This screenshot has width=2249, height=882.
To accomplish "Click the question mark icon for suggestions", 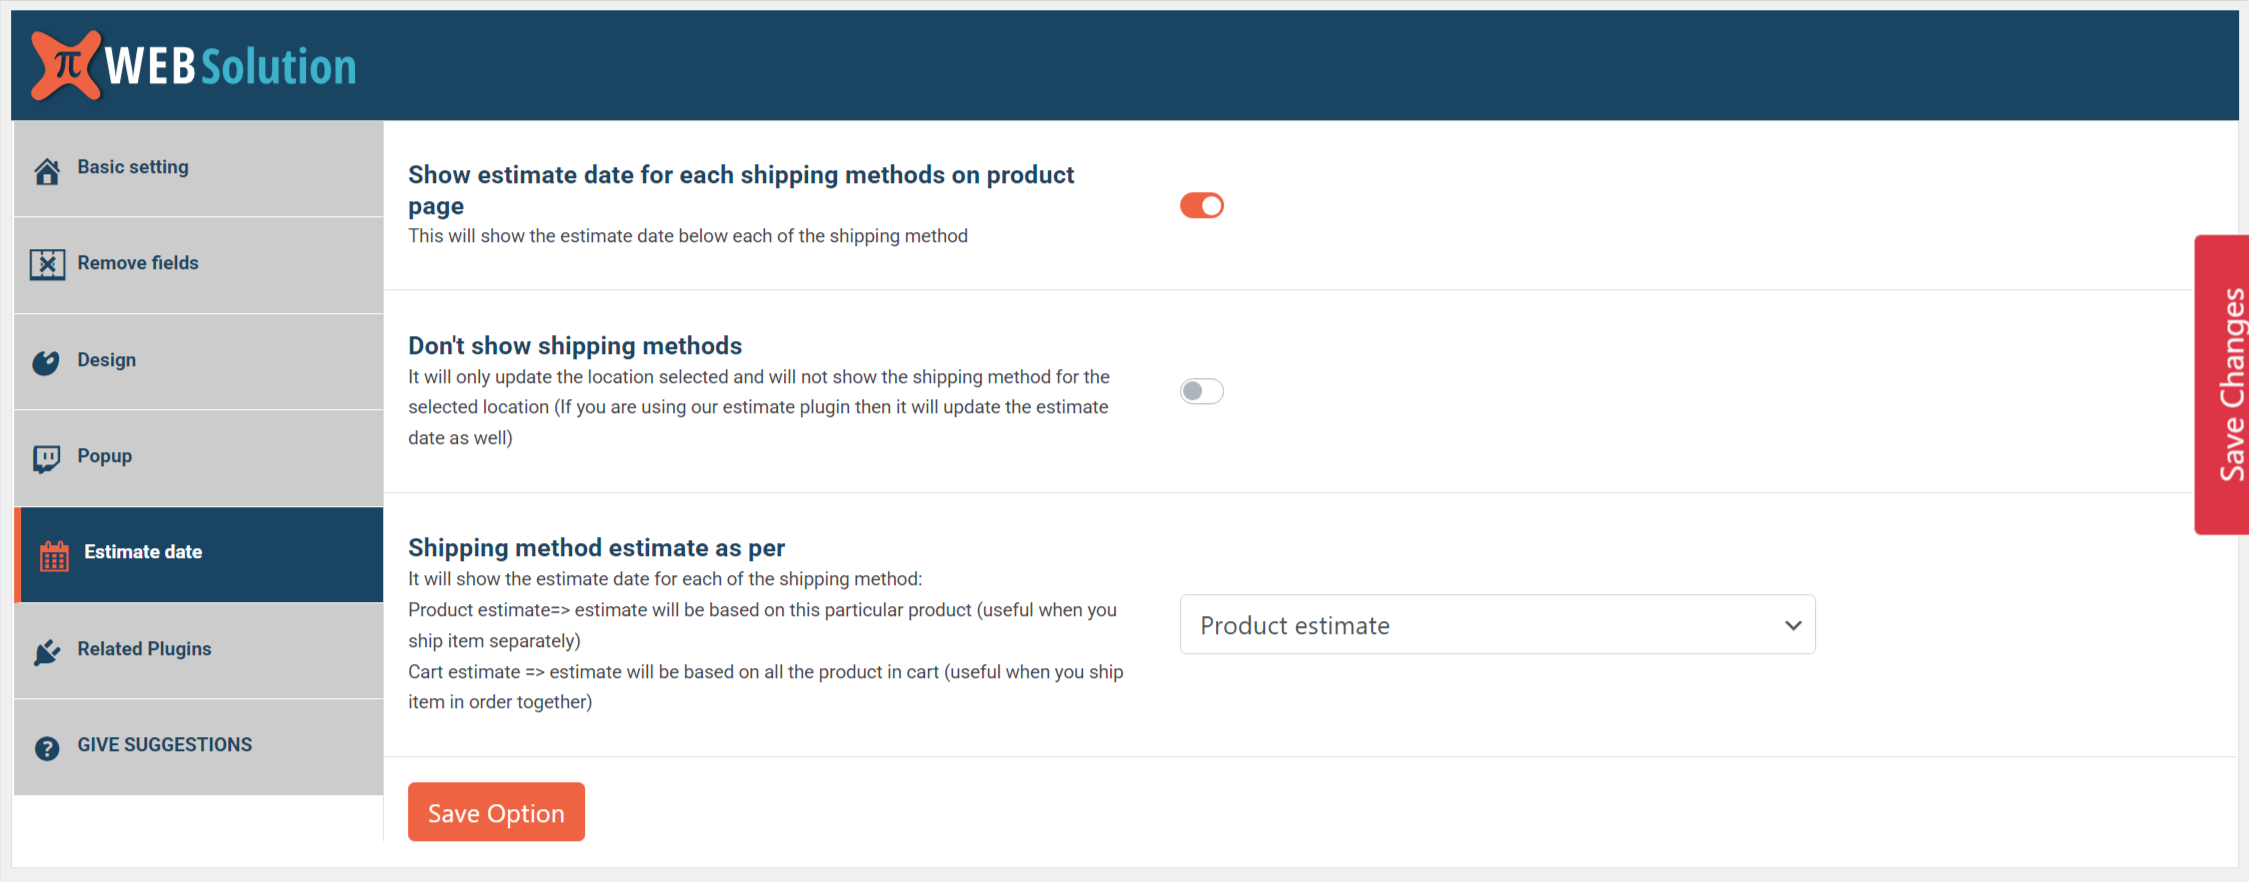I will click(47, 748).
